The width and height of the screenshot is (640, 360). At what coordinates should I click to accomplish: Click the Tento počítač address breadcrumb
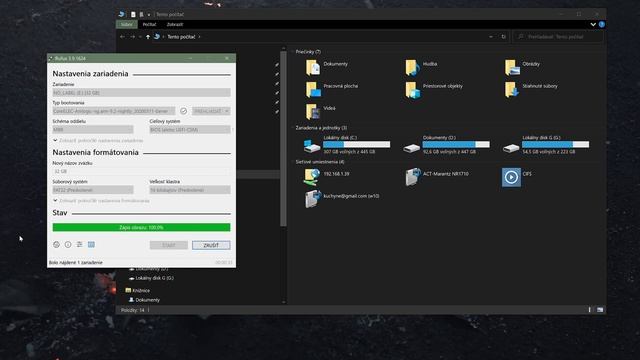coord(181,37)
